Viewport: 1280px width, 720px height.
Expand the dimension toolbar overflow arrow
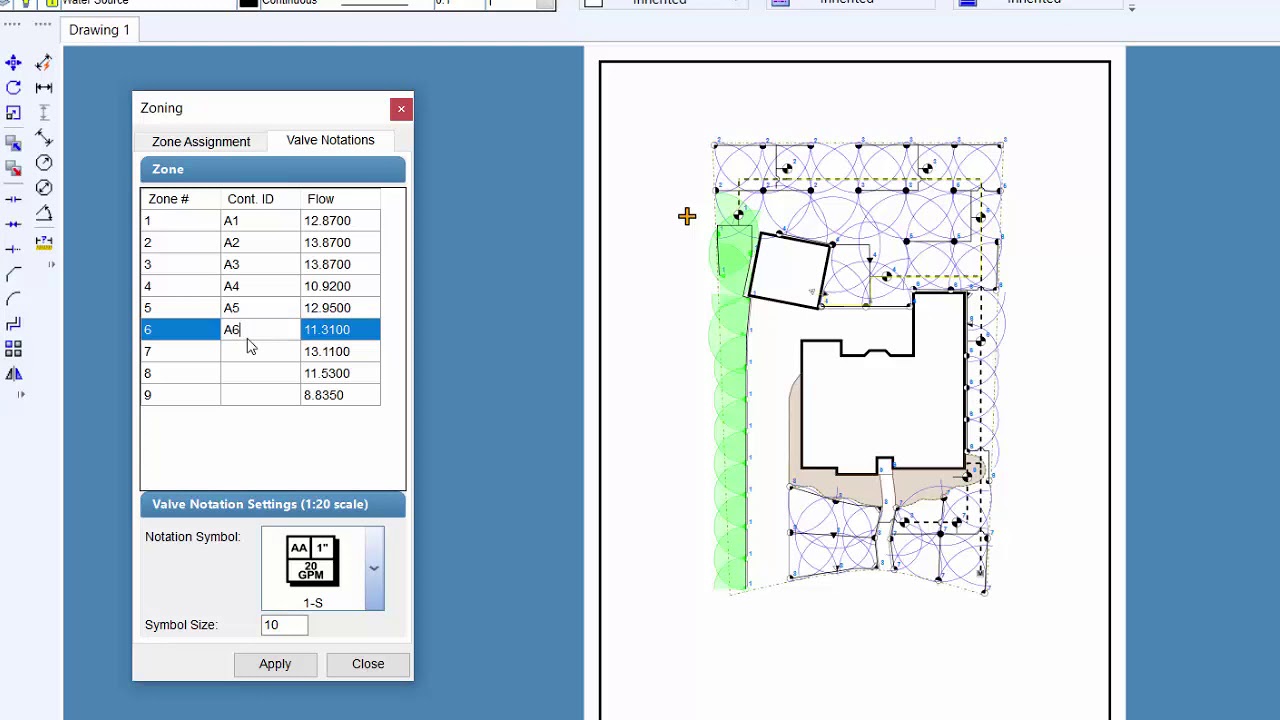pos(51,265)
